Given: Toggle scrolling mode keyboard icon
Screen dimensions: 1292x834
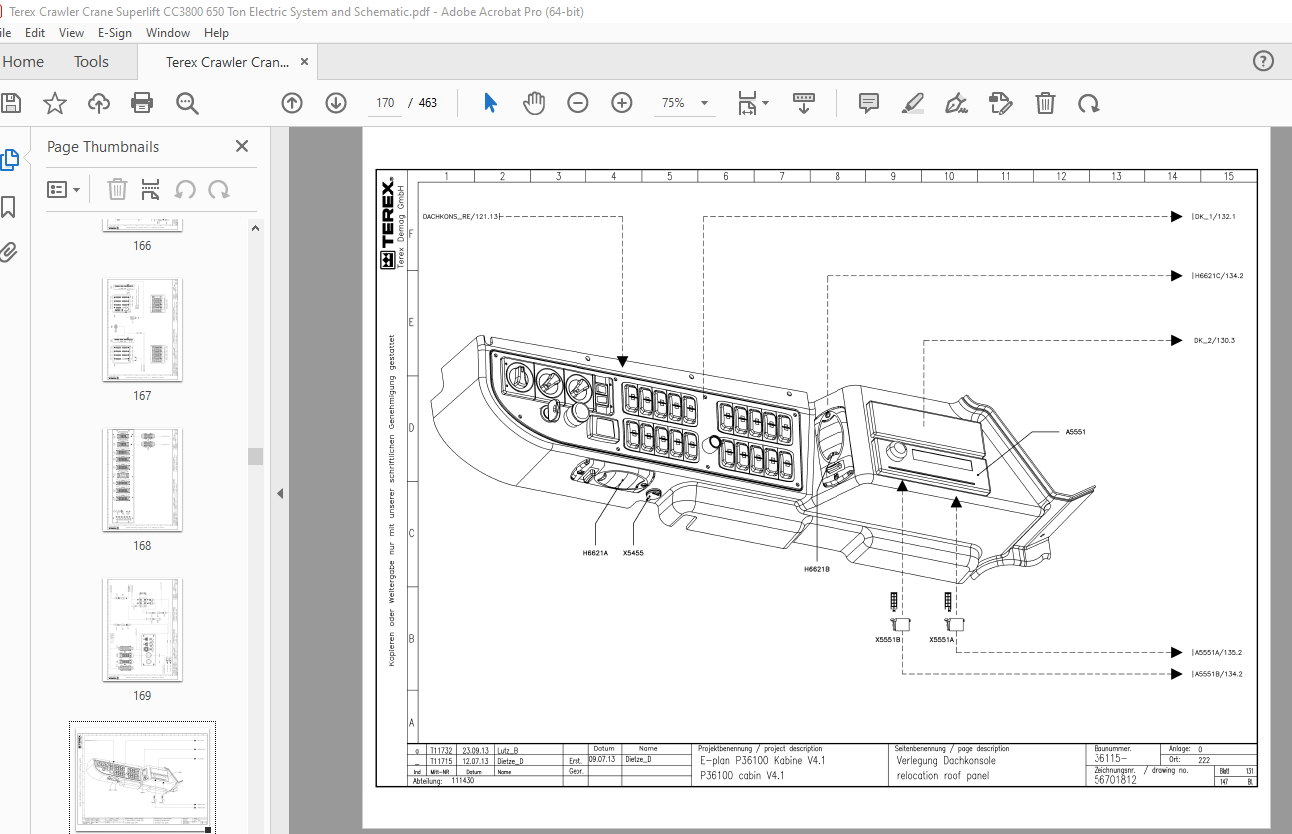Looking at the screenshot, I should 804,103.
